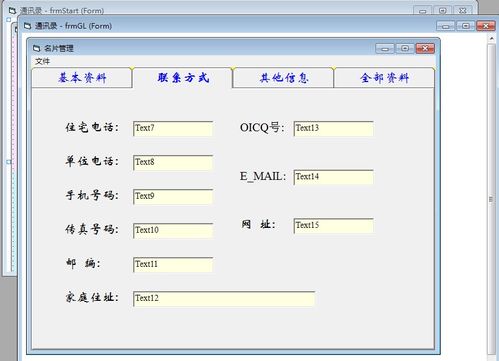Focus the Text13 OICQ number field
Image resolution: width=499 pixels, height=361 pixels.
333,128
